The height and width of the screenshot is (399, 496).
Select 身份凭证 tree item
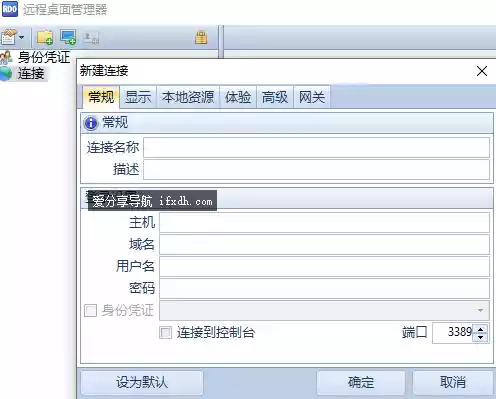[x=44, y=57]
